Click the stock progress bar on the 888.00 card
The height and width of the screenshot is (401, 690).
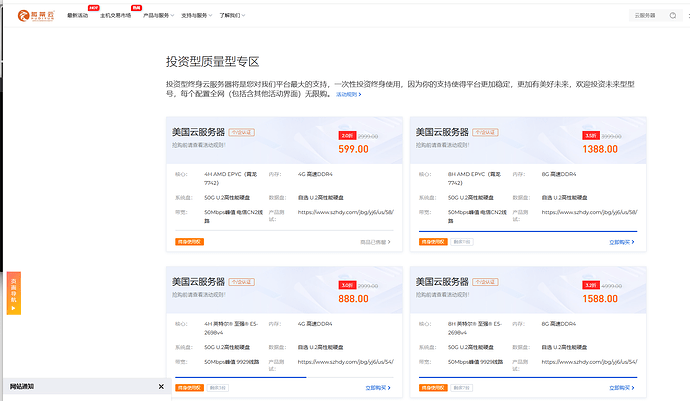tap(284, 377)
